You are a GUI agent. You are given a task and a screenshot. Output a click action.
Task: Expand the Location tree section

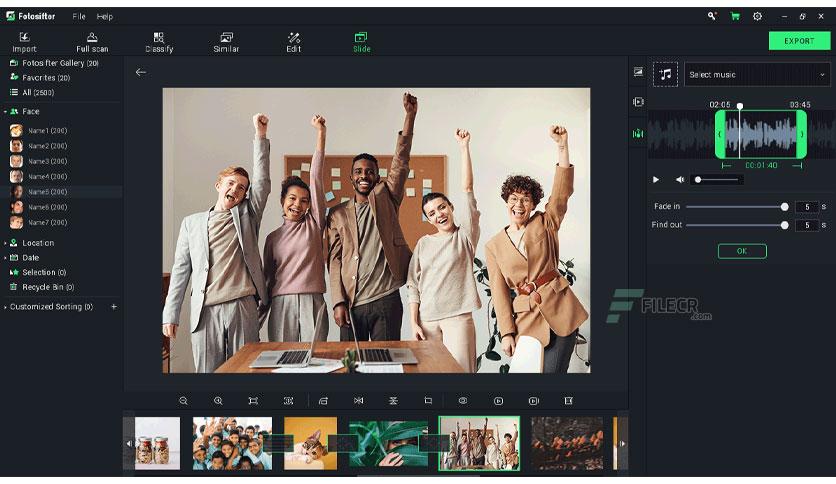pyautogui.click(x=5, y=243)
